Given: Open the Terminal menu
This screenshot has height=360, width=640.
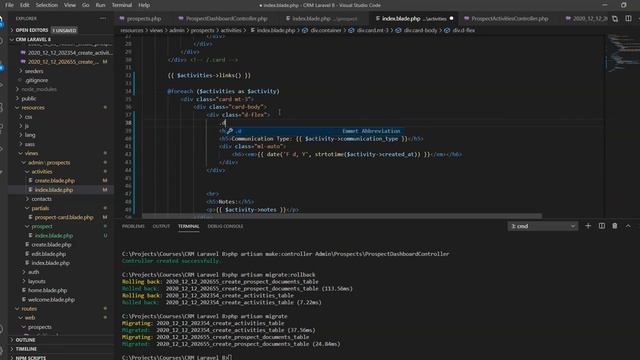Looking at the screenshot, I should coord(122,5).
